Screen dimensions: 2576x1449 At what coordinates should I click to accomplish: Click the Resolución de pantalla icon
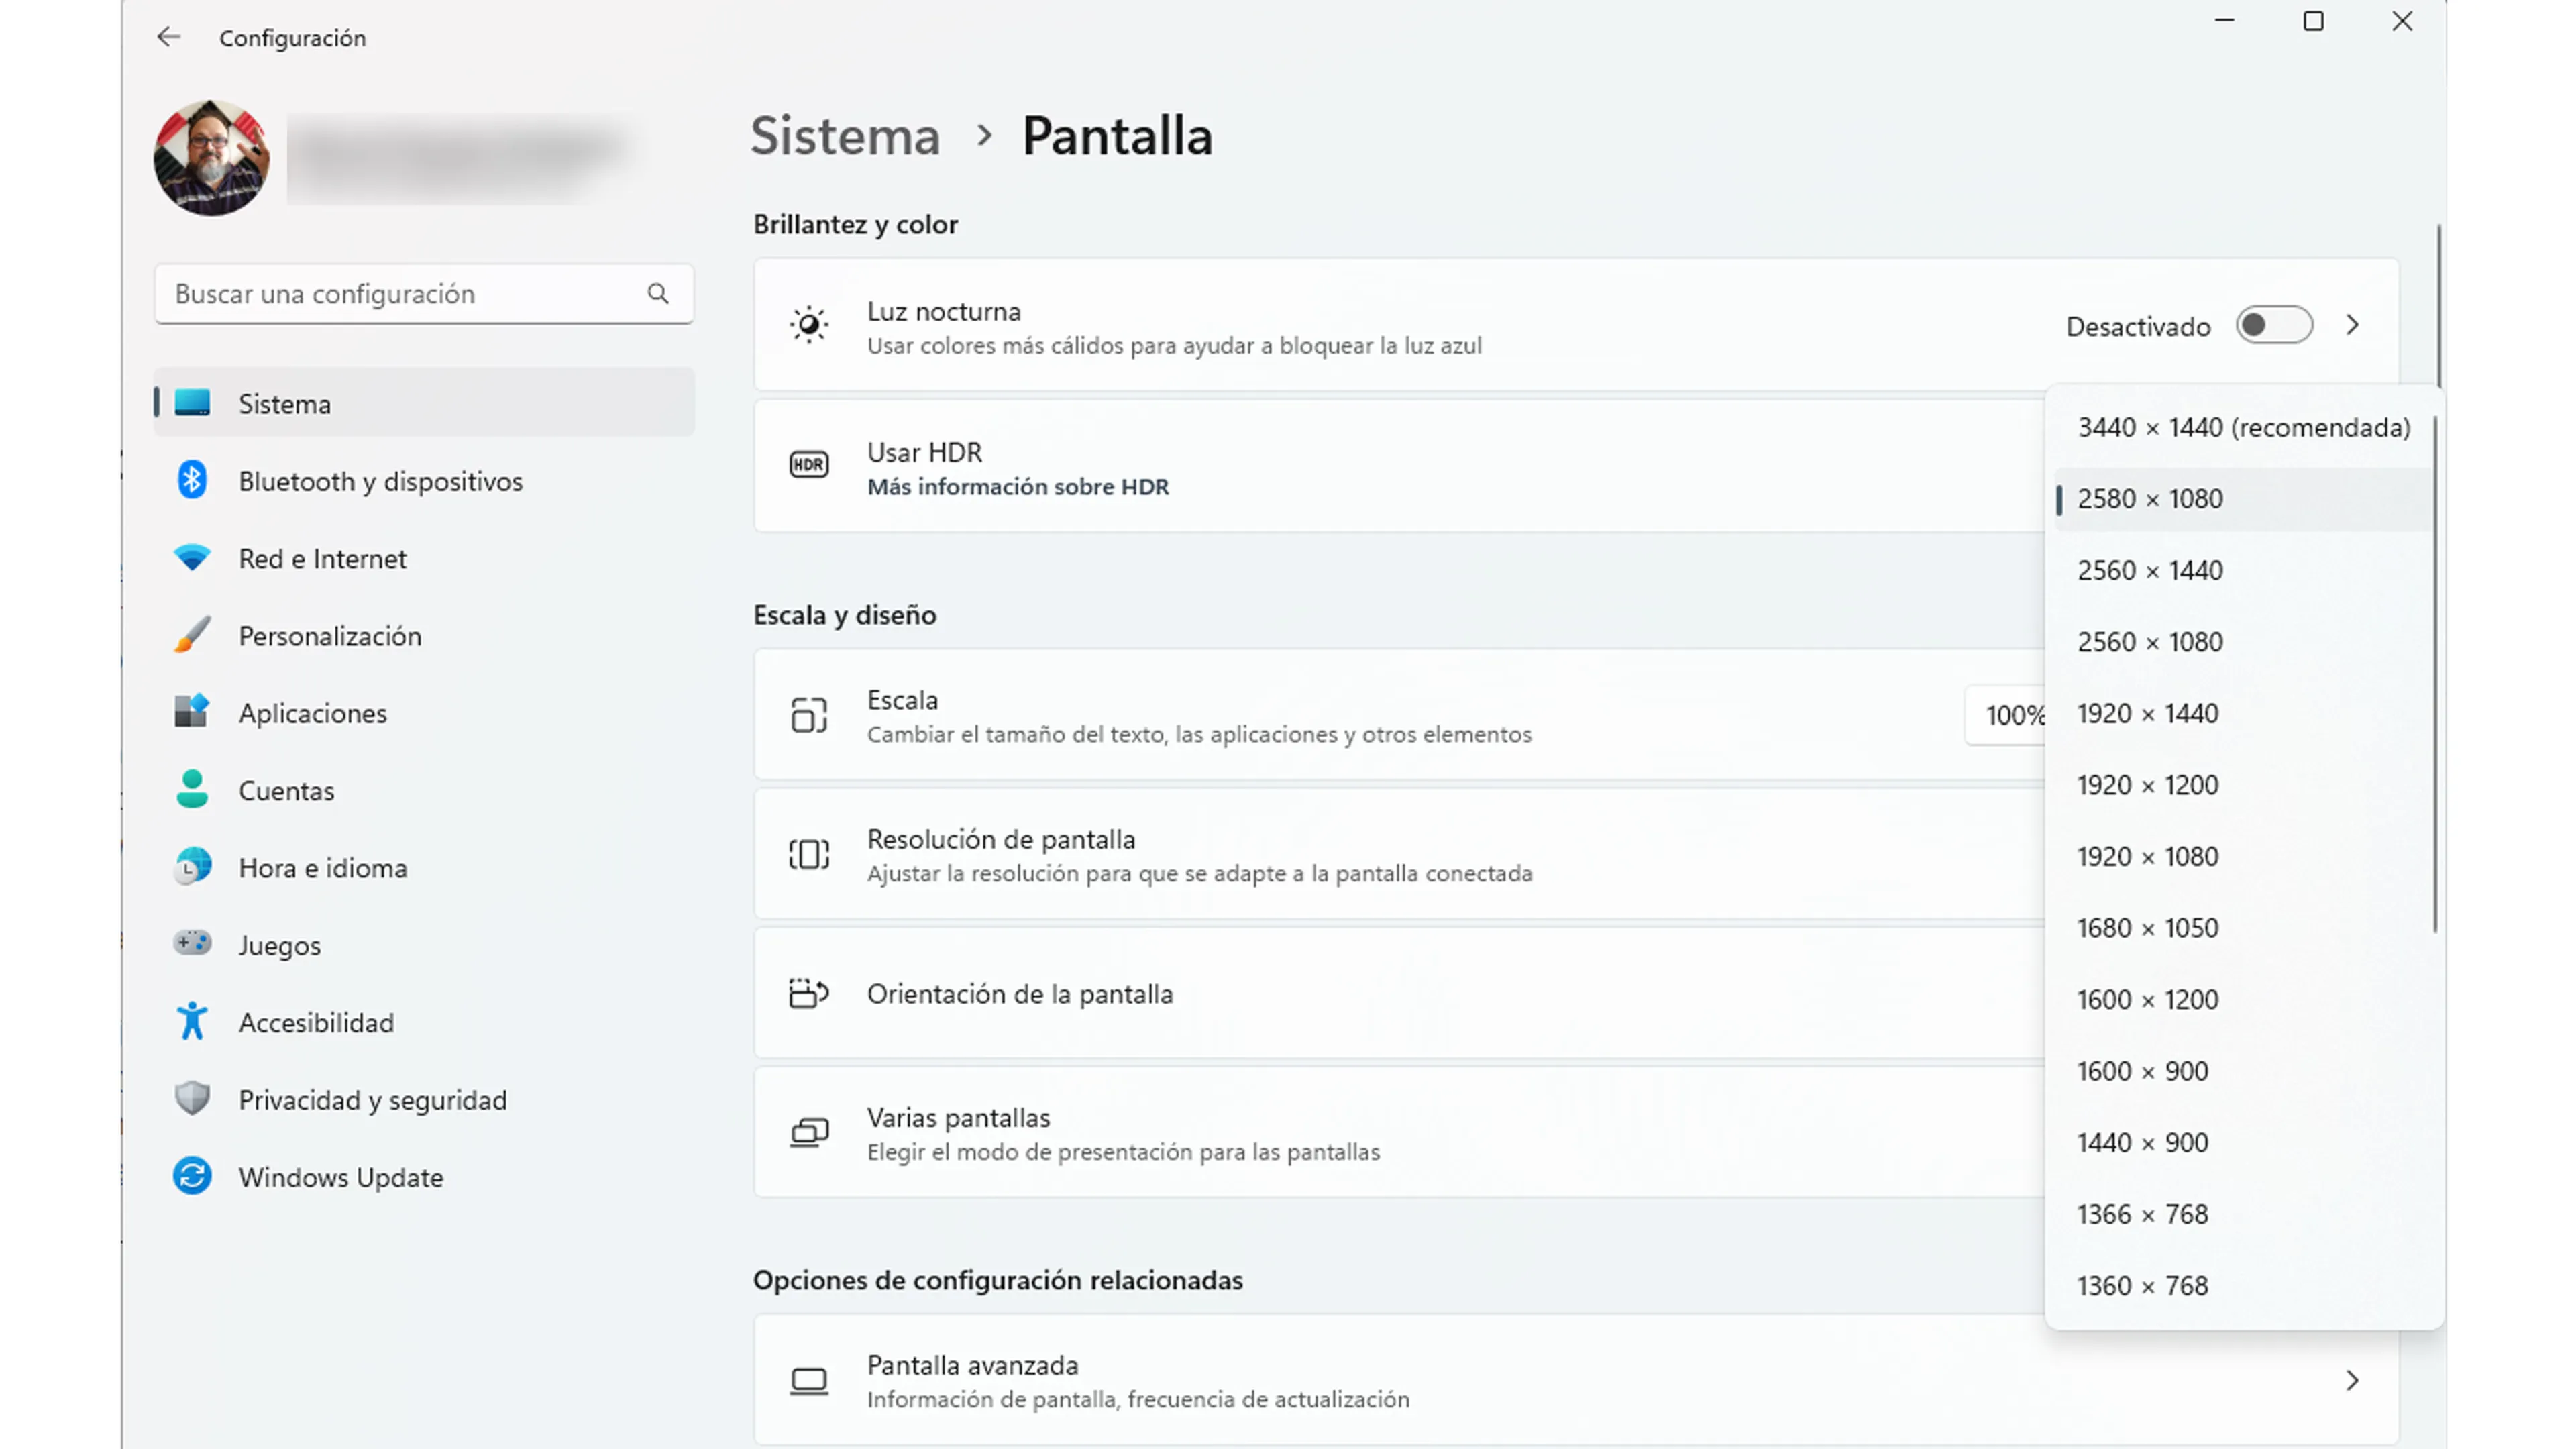809,854
